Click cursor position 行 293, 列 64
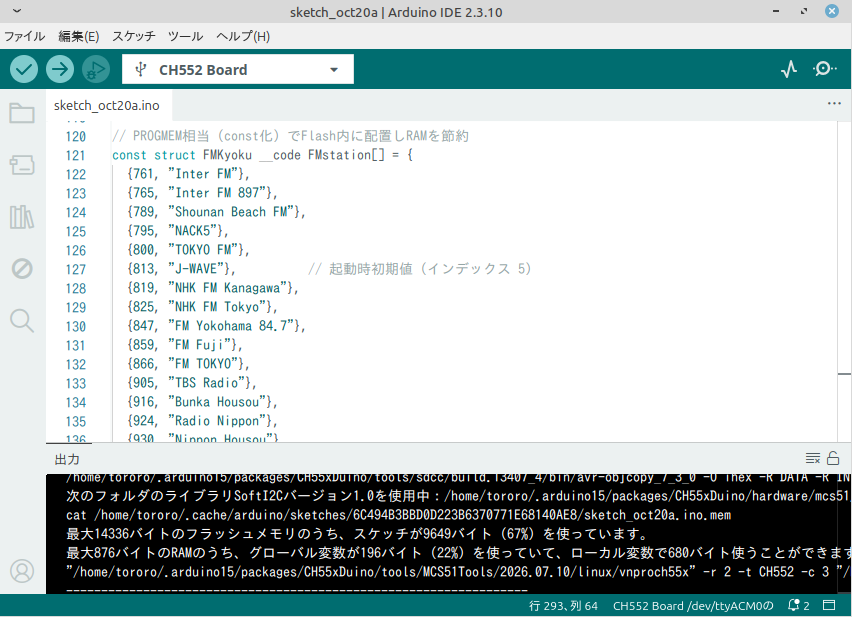Image resolution: width=852 pixels, height=617 pixels. [563, 605]
